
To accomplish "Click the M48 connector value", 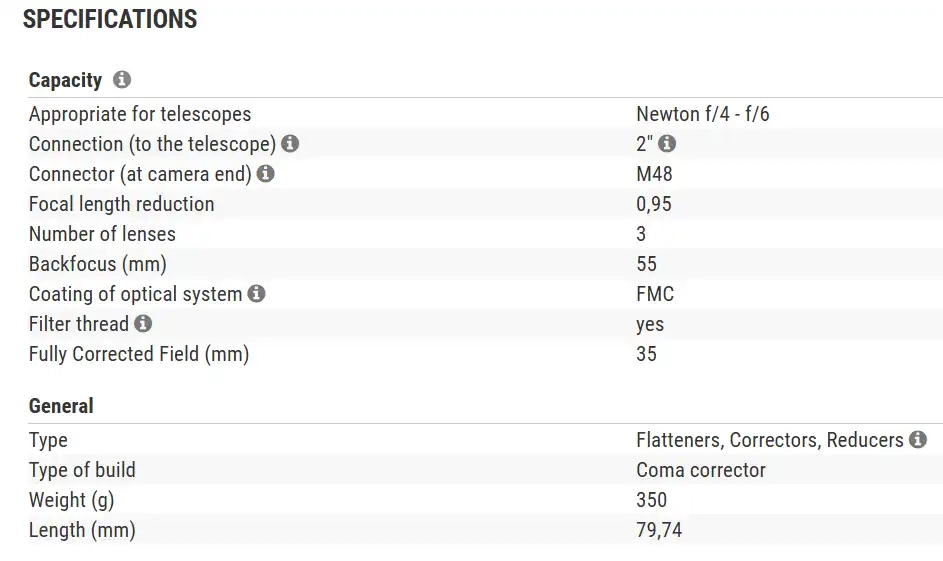I will click(x=654, y=174).
